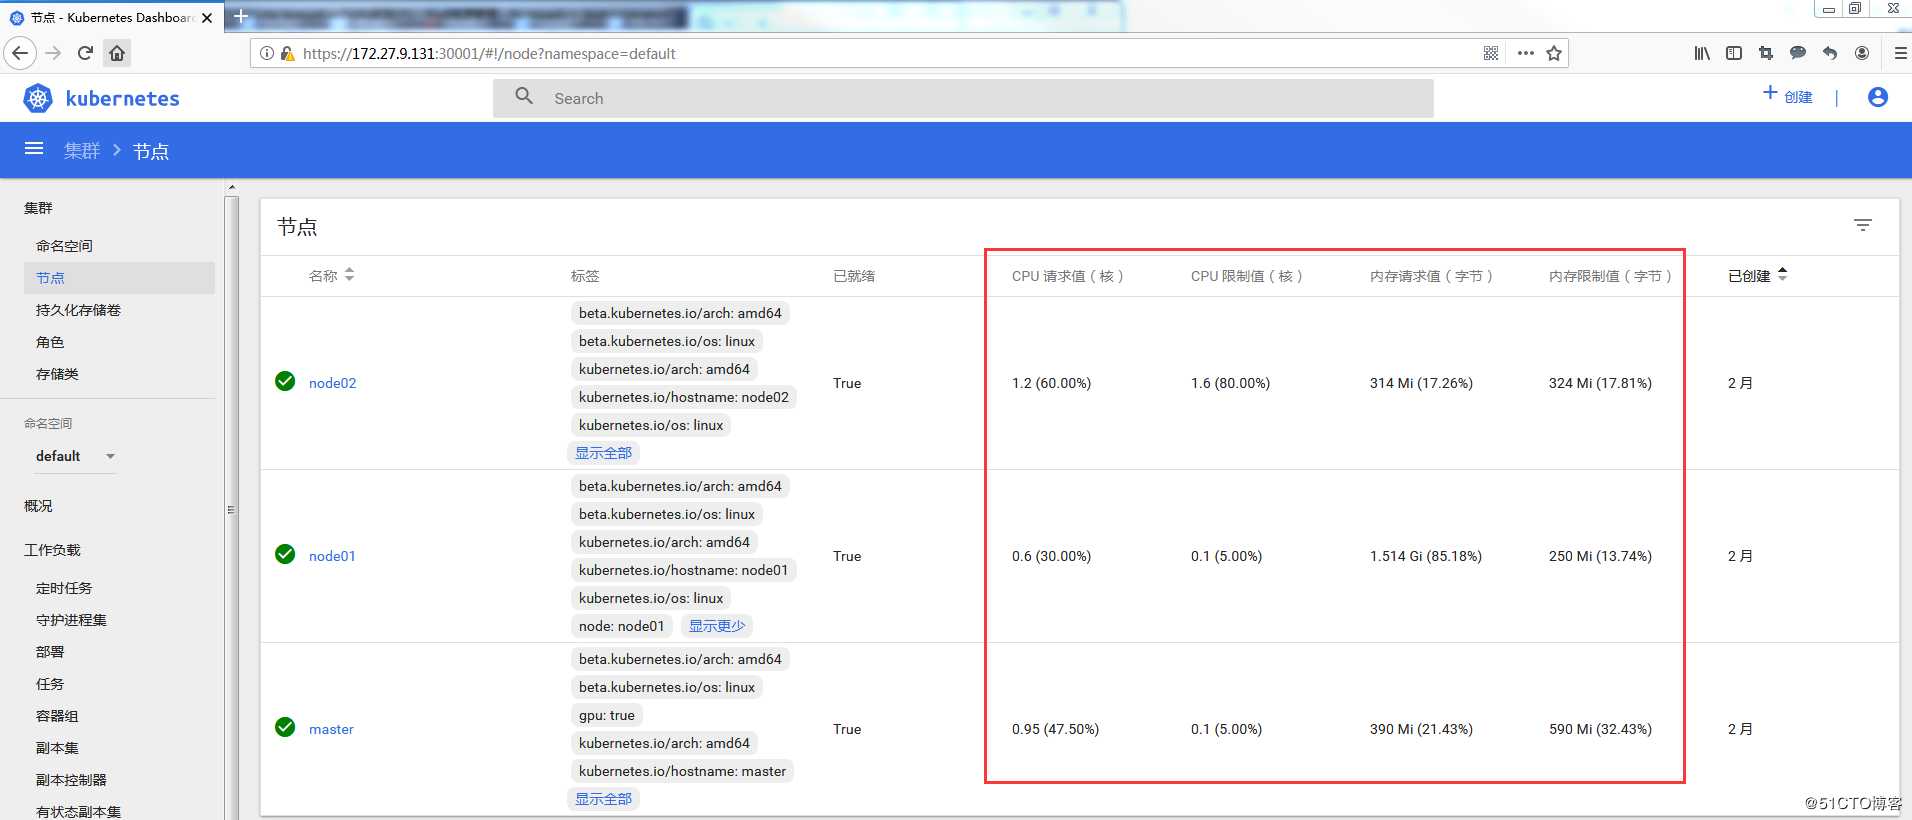
Task: Open 副本集 in sidebar
Action: 57,748
